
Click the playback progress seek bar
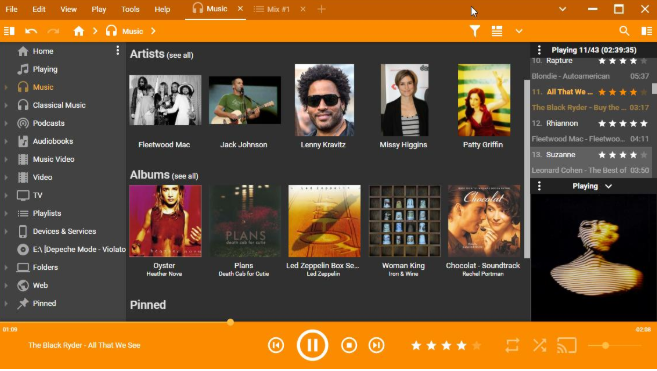tap(328, 322)
